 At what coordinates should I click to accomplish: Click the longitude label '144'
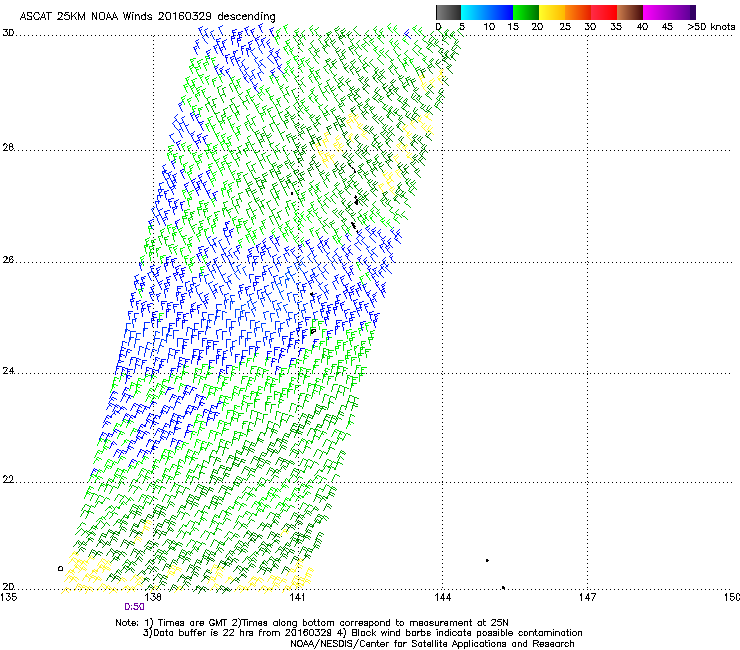point(442,597)
